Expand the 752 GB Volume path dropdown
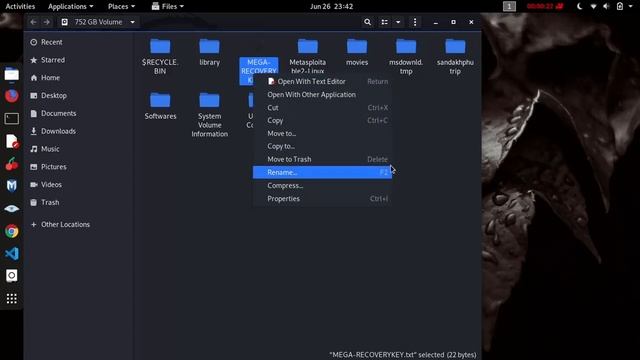Image resolution: width=640 pixels, height=360 pixels. [x=133, y=22]
